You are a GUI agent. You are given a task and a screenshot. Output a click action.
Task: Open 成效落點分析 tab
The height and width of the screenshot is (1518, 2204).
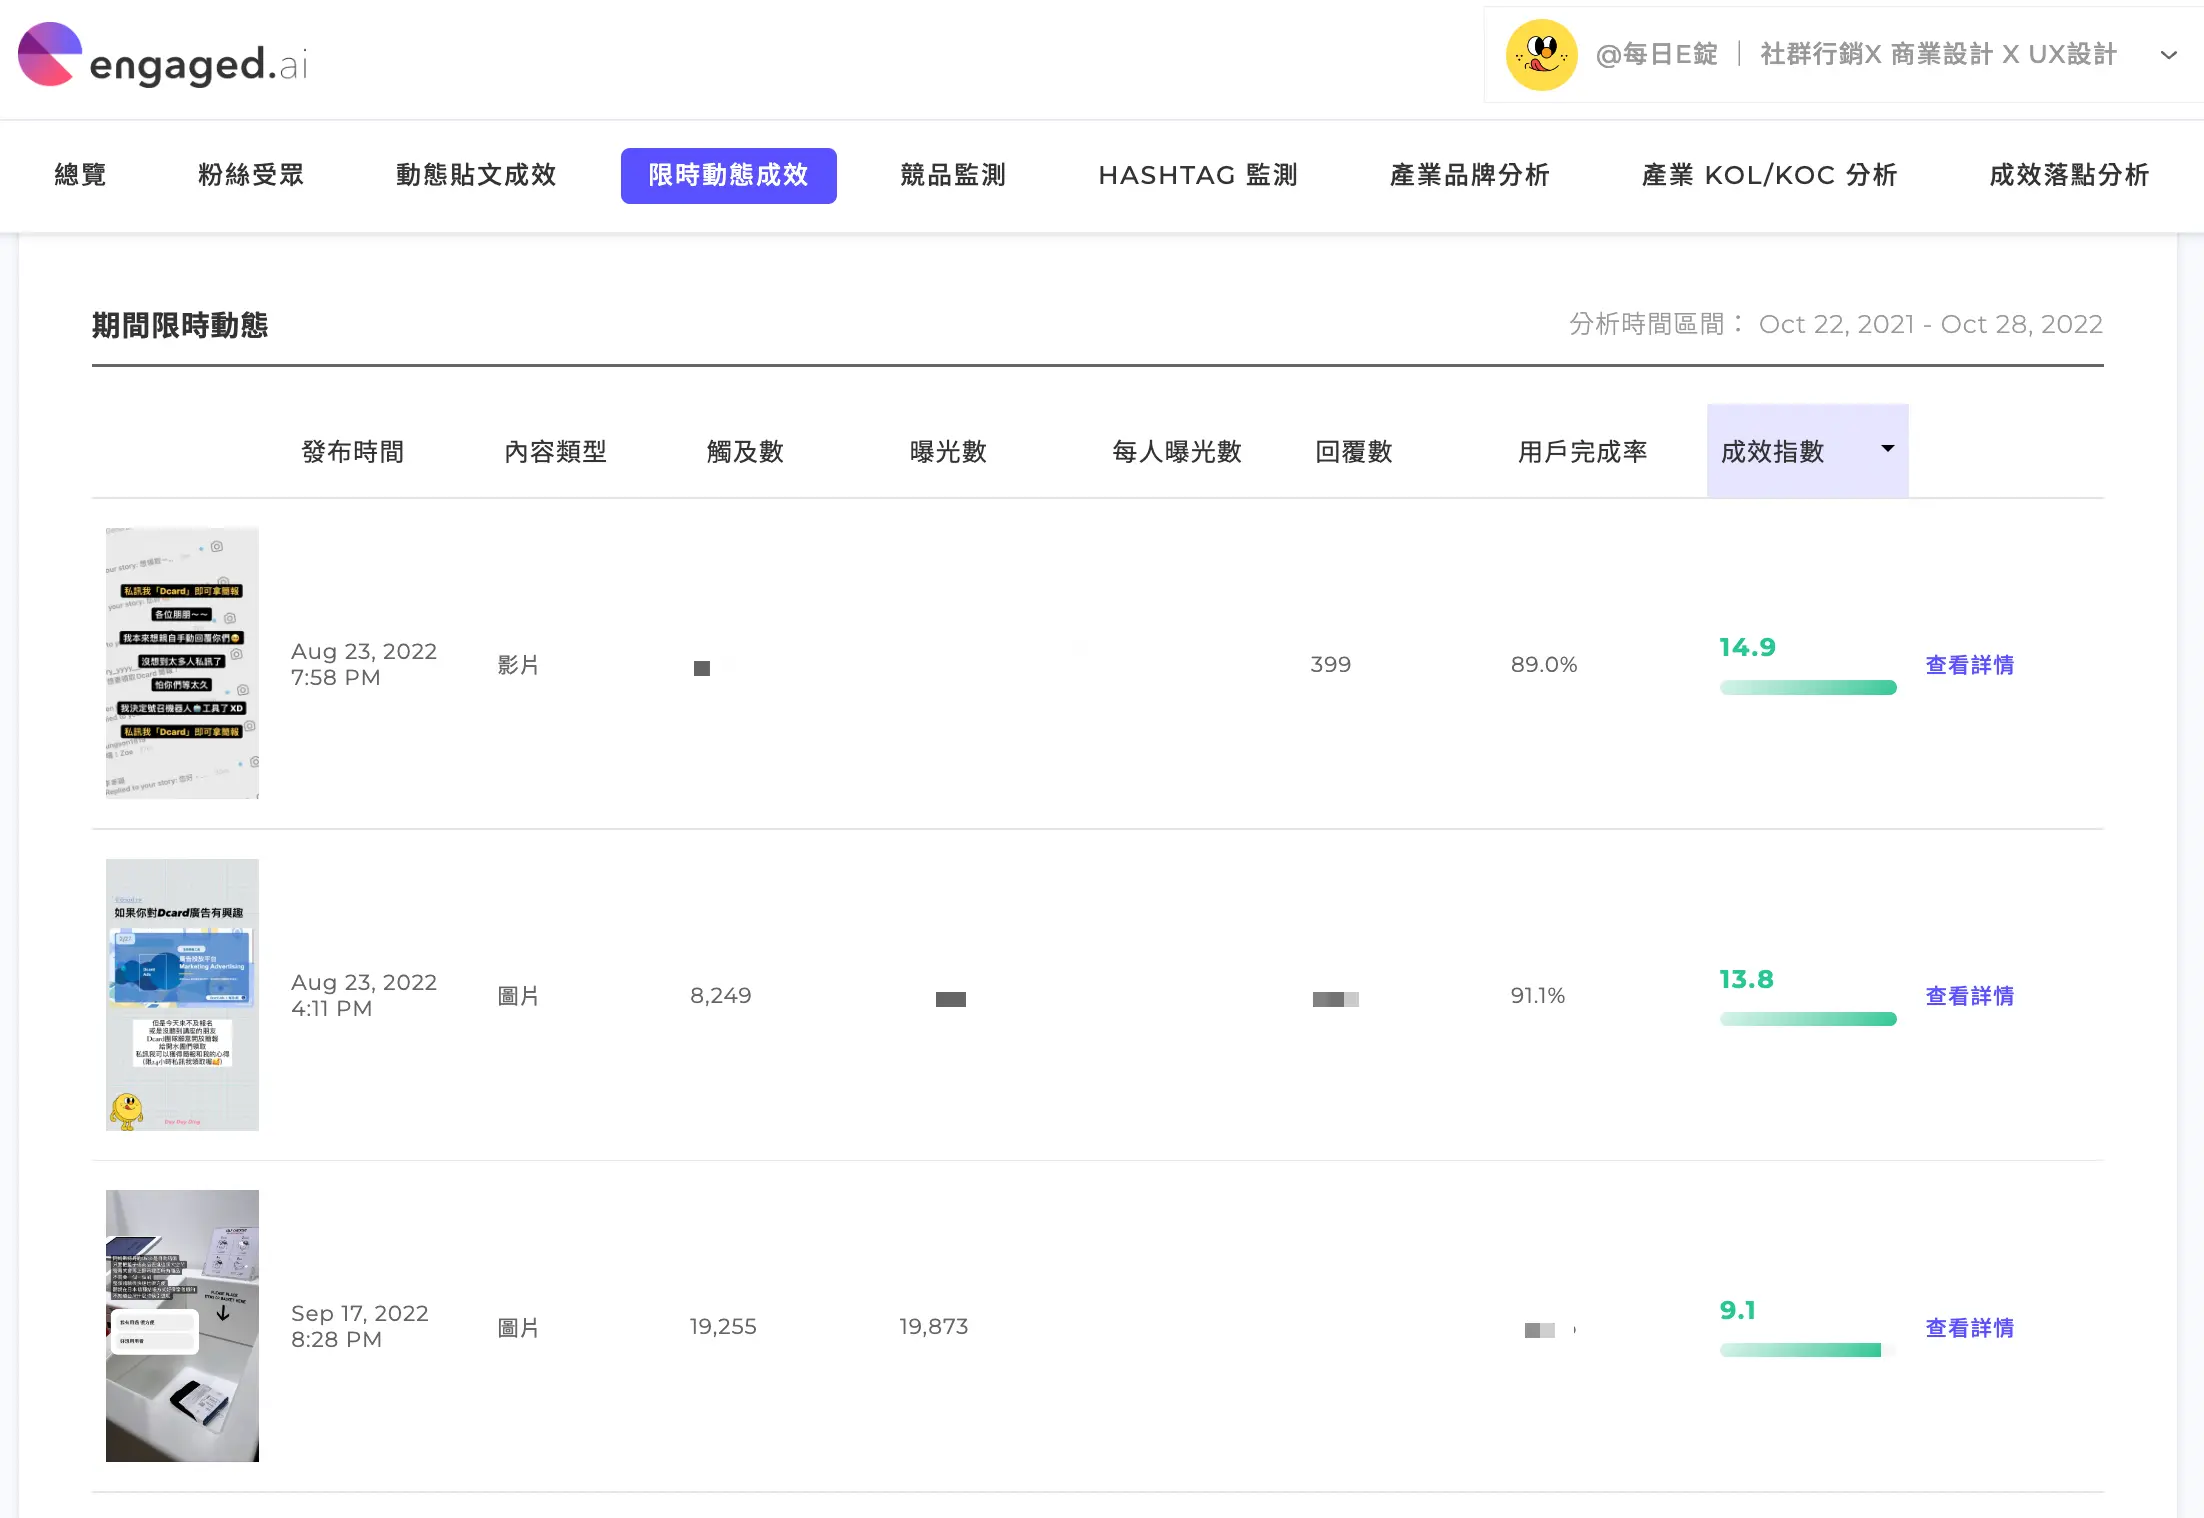(x=2069, y=175)
